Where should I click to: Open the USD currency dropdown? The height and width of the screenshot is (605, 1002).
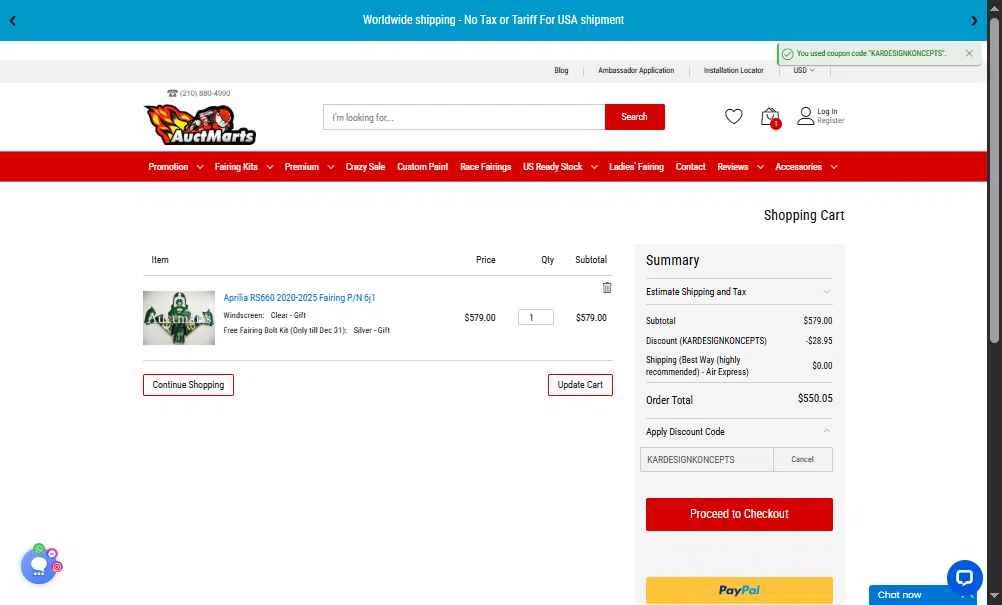coord(804,70)
